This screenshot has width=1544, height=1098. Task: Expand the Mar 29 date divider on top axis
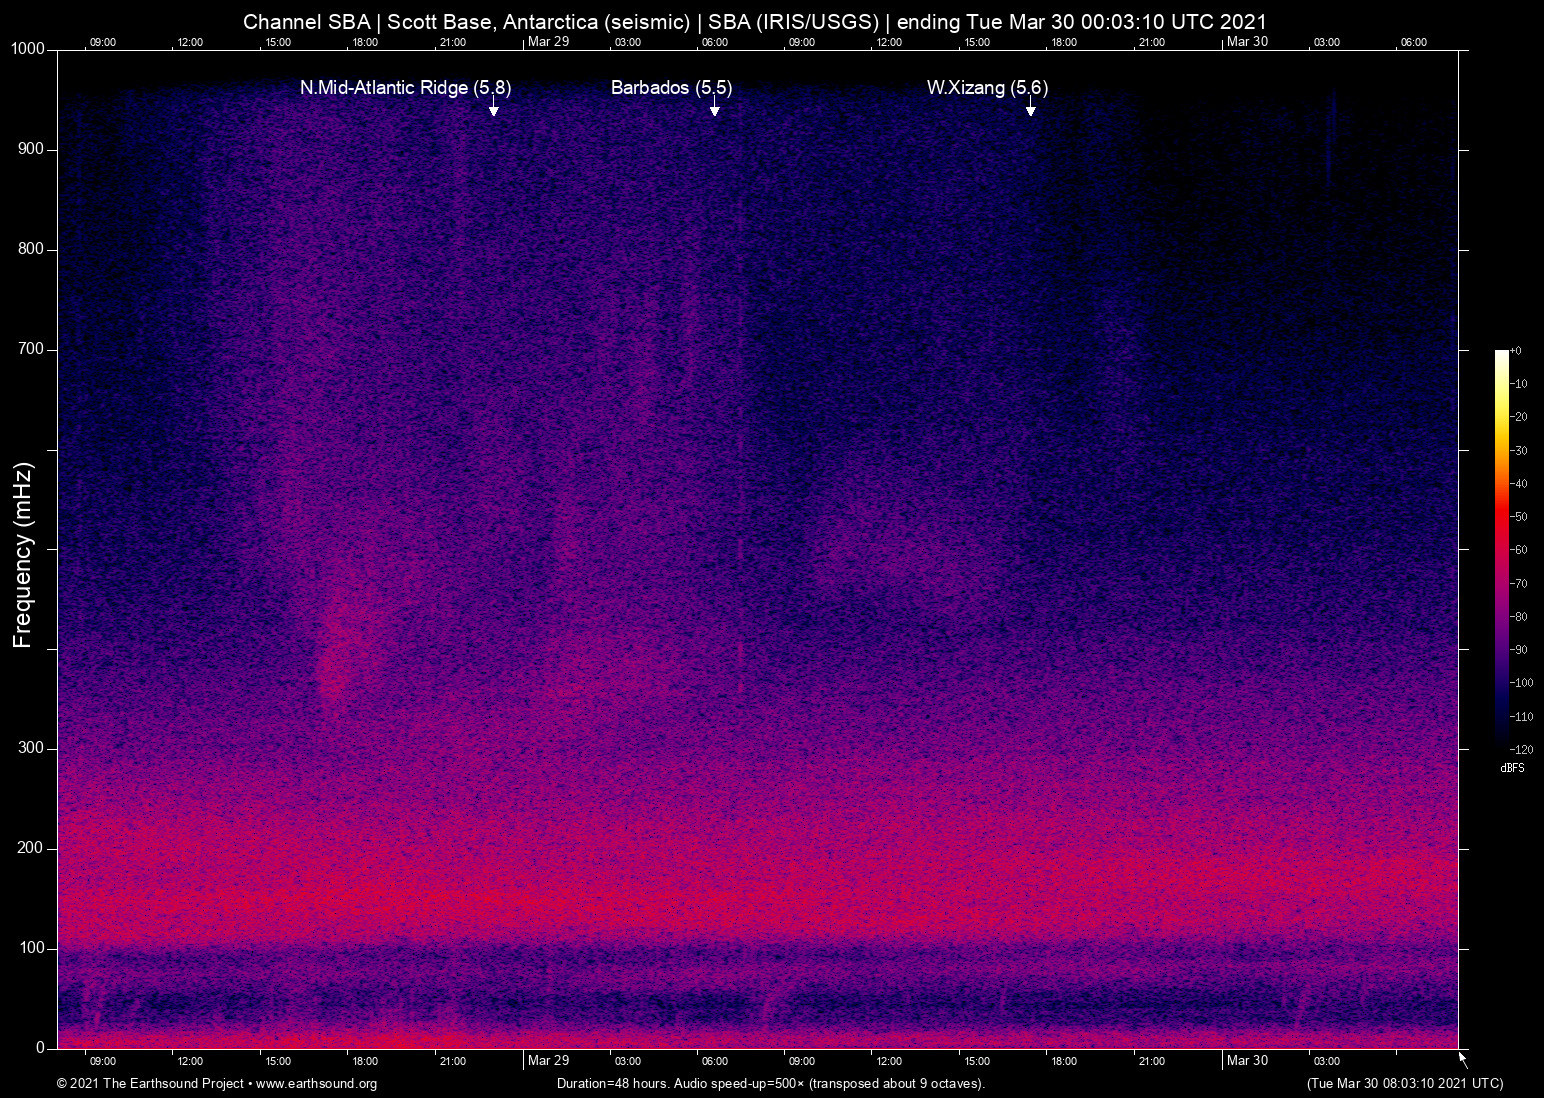[x=548, y=42]
